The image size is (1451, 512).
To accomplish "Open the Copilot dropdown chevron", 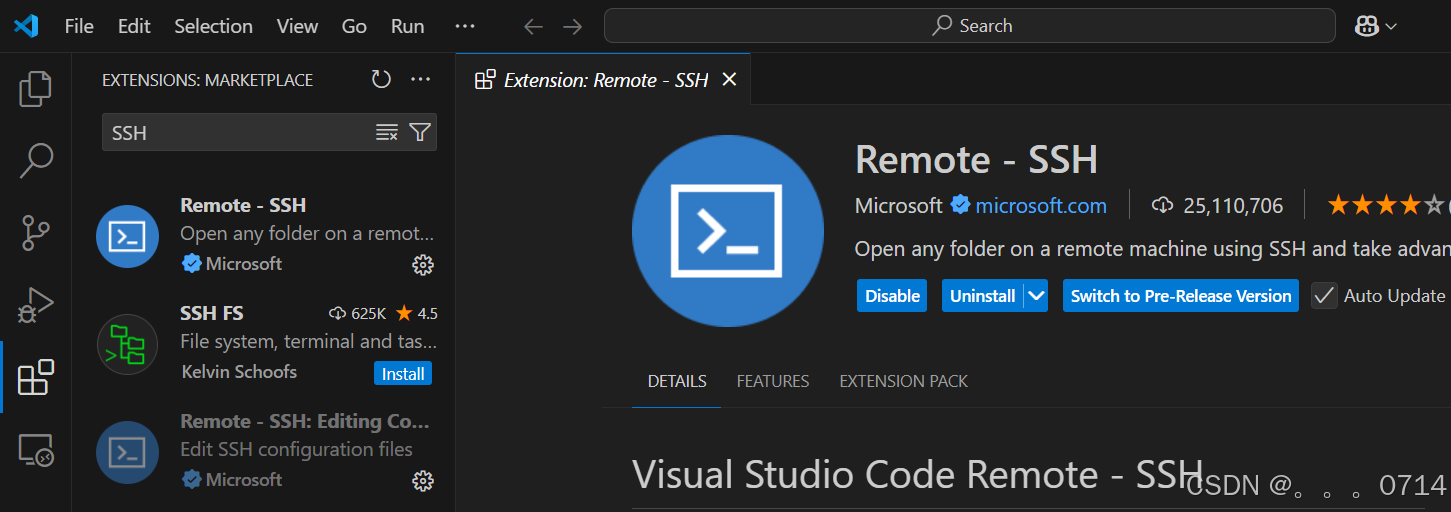I will coord(1390,27).
